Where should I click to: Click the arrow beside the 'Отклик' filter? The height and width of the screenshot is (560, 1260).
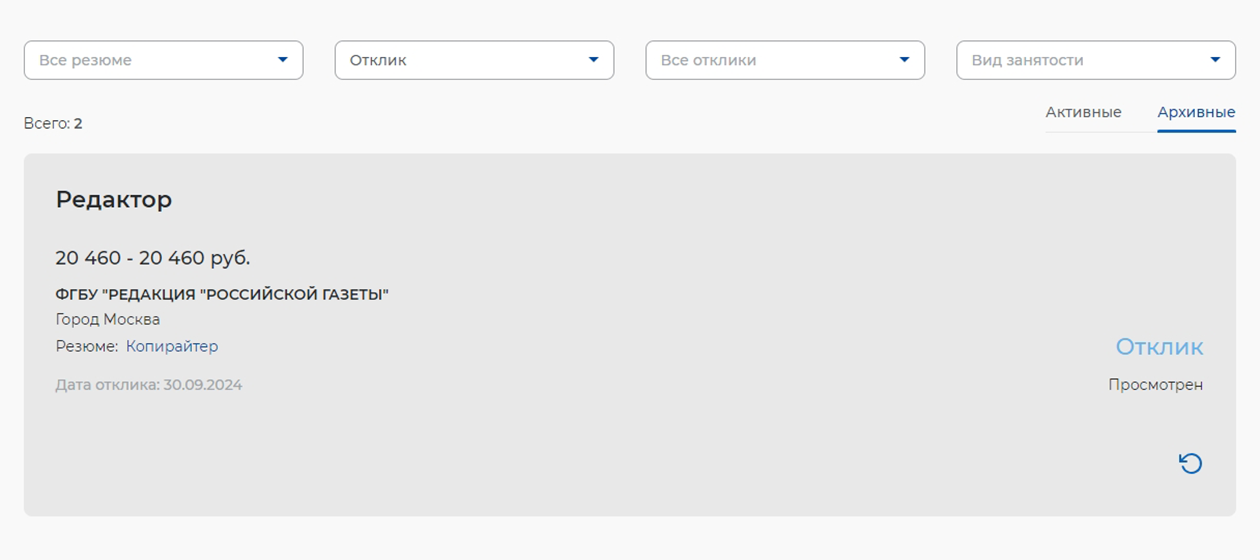tap(593, 60)
